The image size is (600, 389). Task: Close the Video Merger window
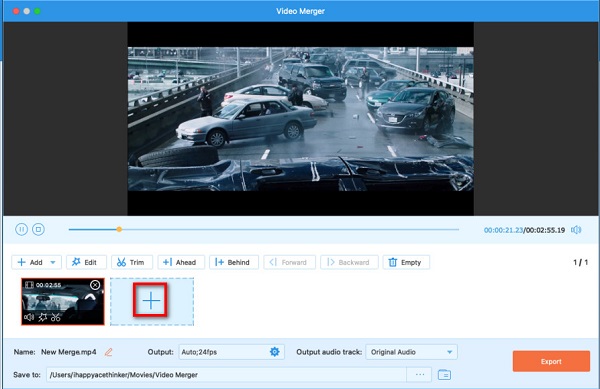[16, 11]
